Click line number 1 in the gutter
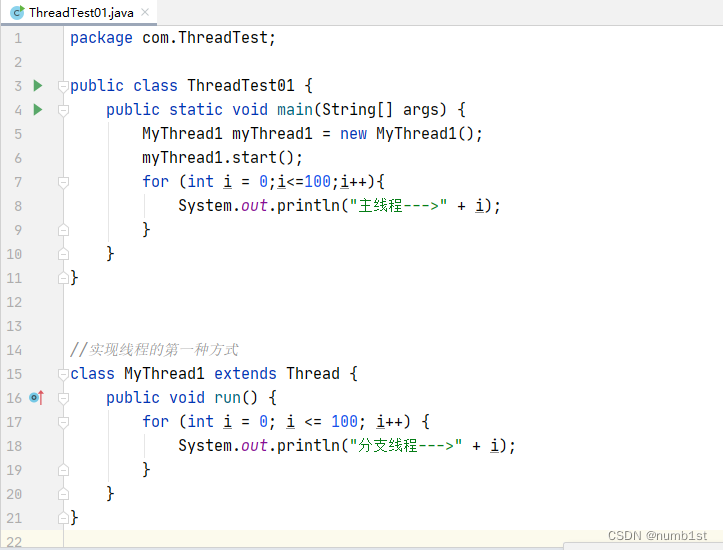The width and height of the screenshot is (723, 550). [18, 38]
